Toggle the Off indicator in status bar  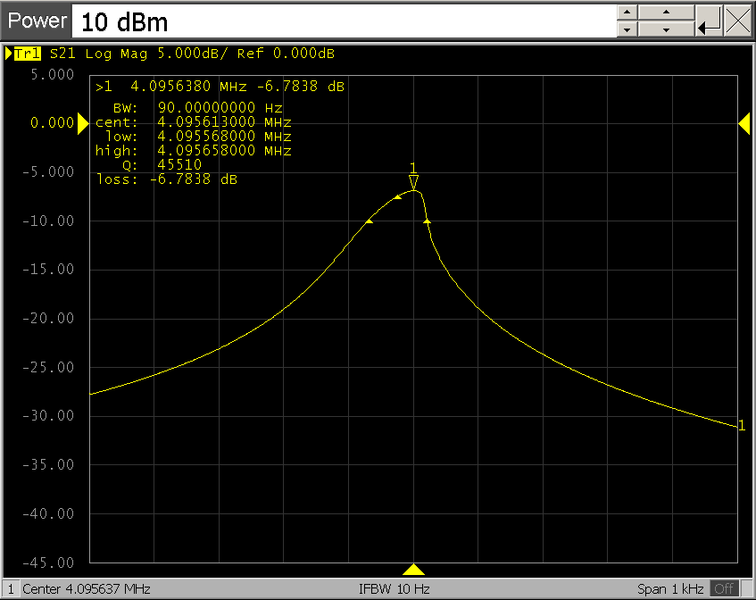(723, 589)
